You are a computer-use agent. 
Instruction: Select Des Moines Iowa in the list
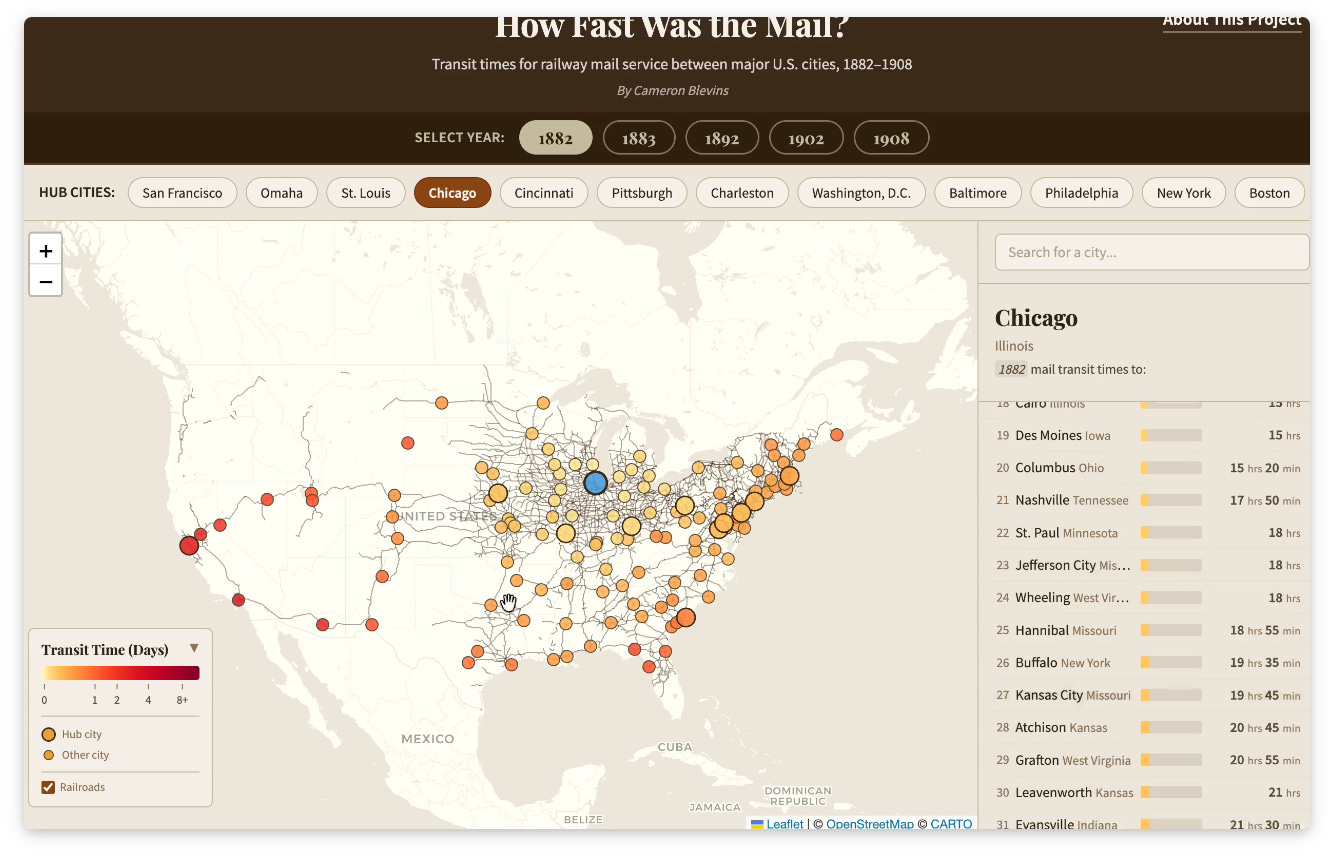click(1145, 436)
